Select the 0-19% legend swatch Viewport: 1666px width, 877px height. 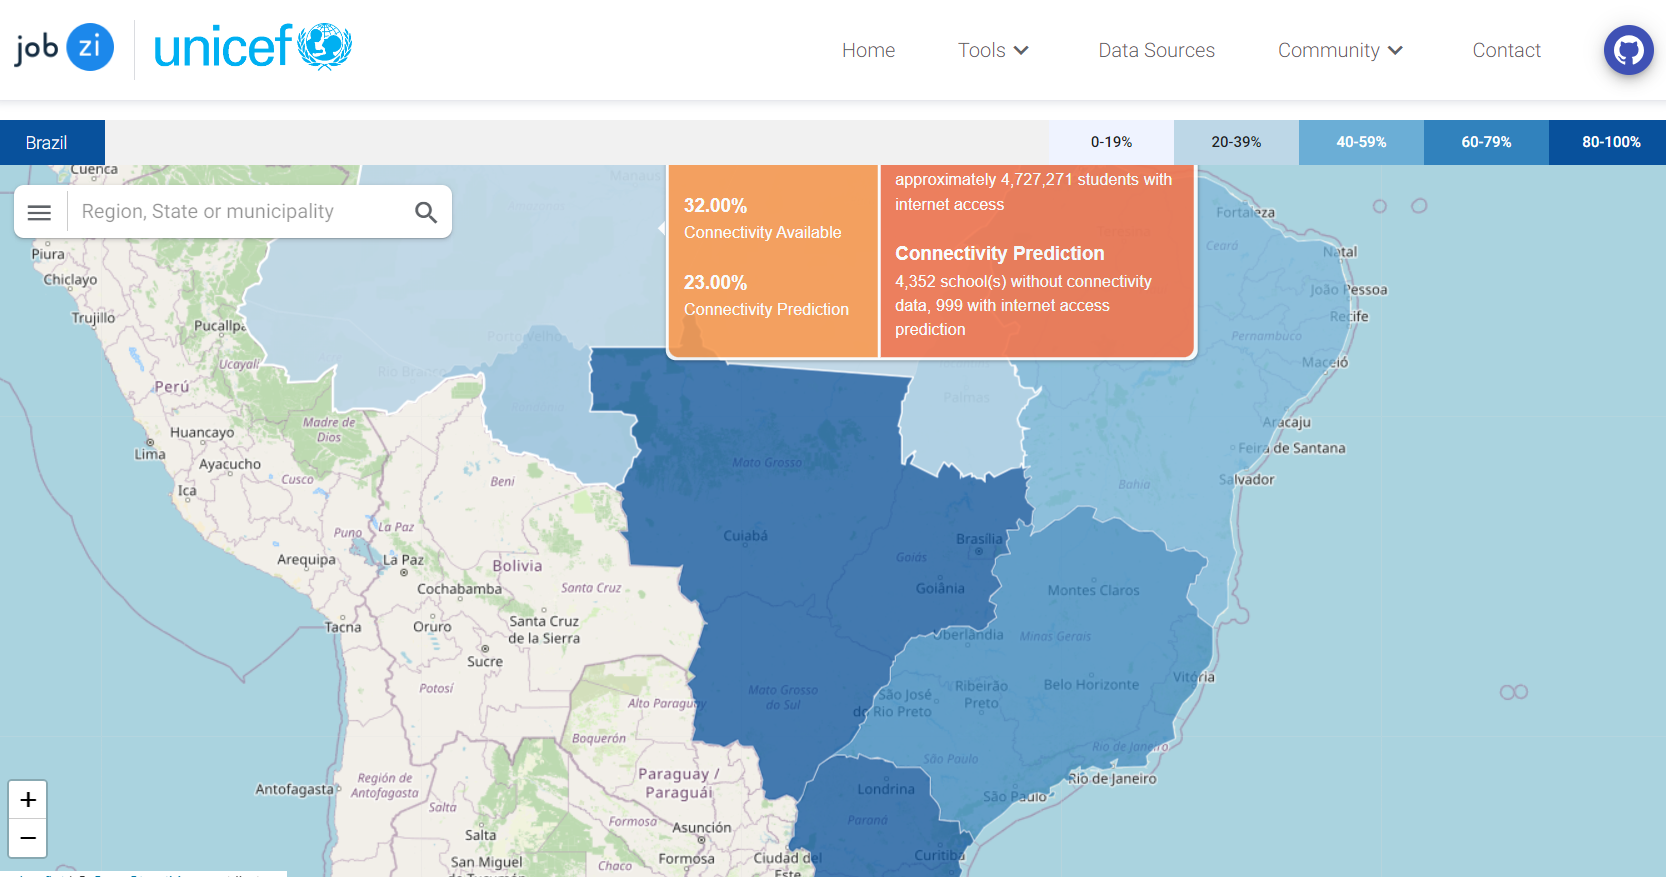1111,142
